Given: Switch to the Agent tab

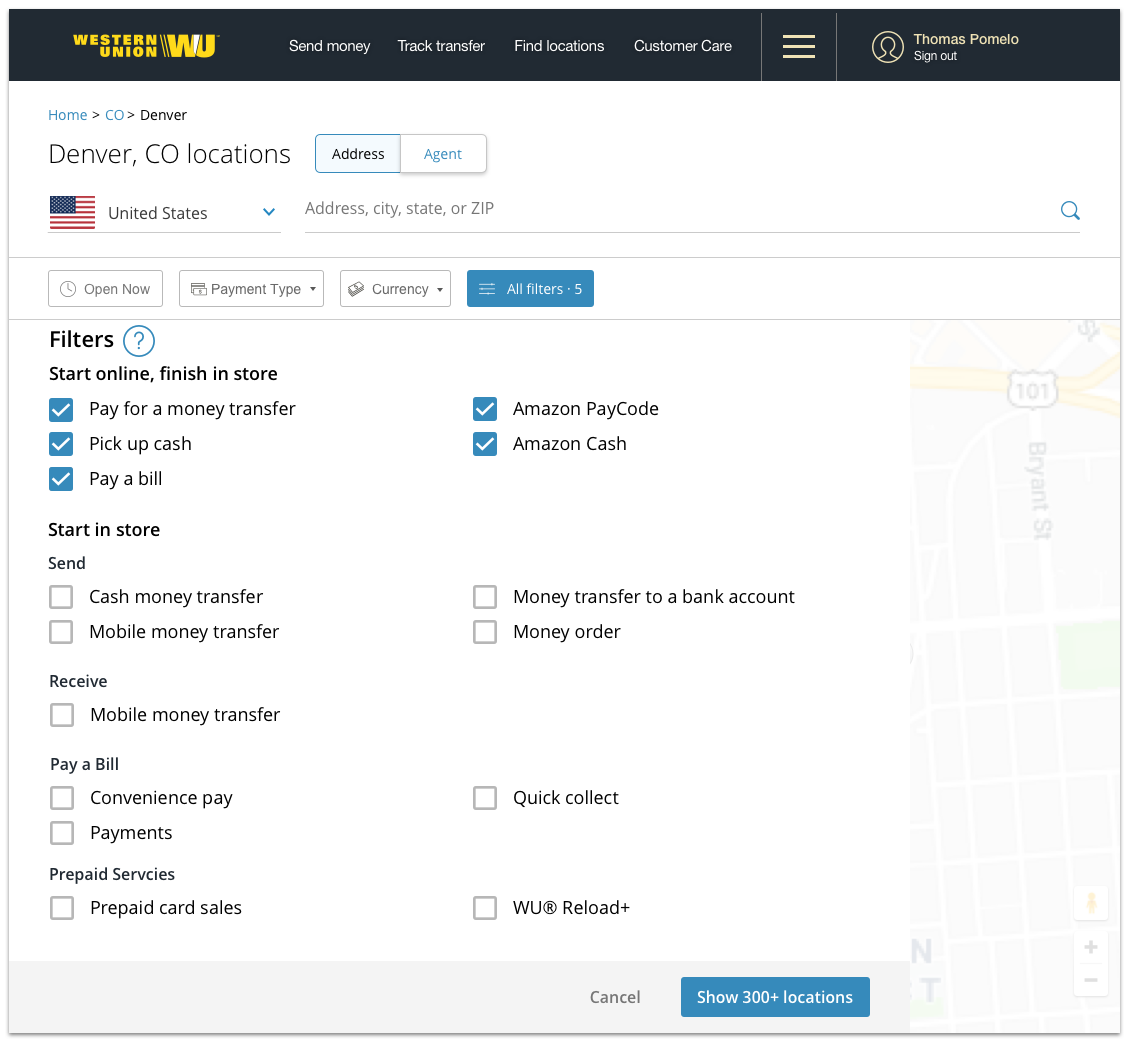Looking at the screenshot, I should [x=442, y=154].
